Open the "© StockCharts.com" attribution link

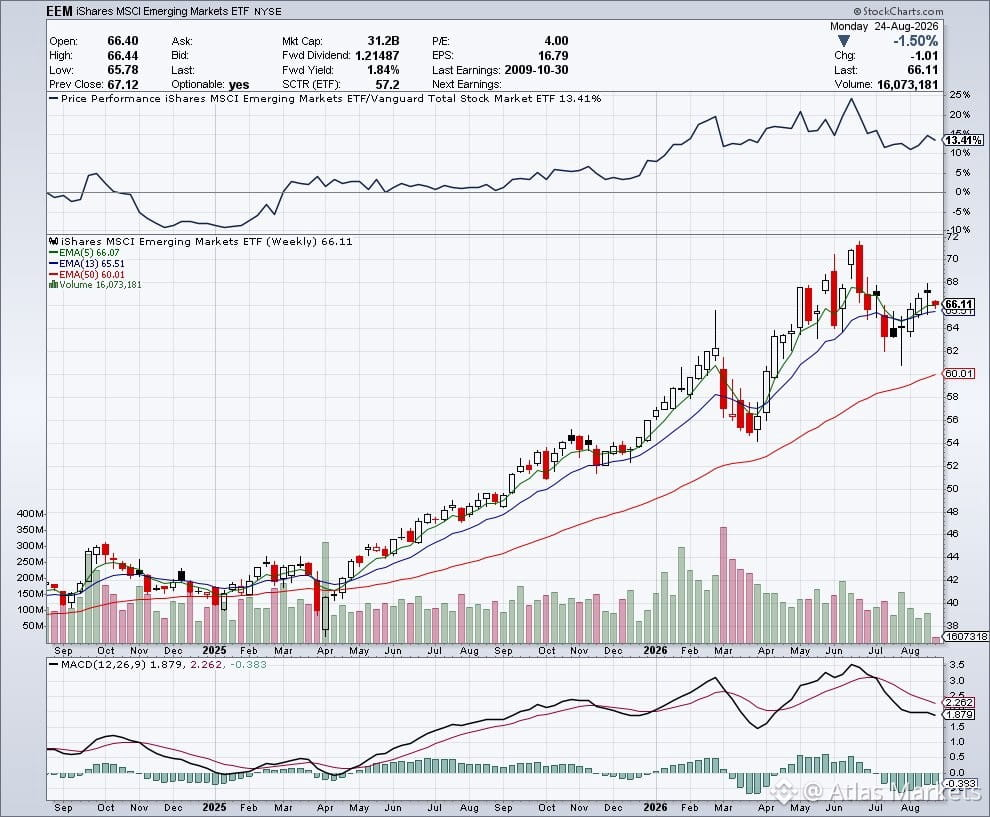[898, 11]
